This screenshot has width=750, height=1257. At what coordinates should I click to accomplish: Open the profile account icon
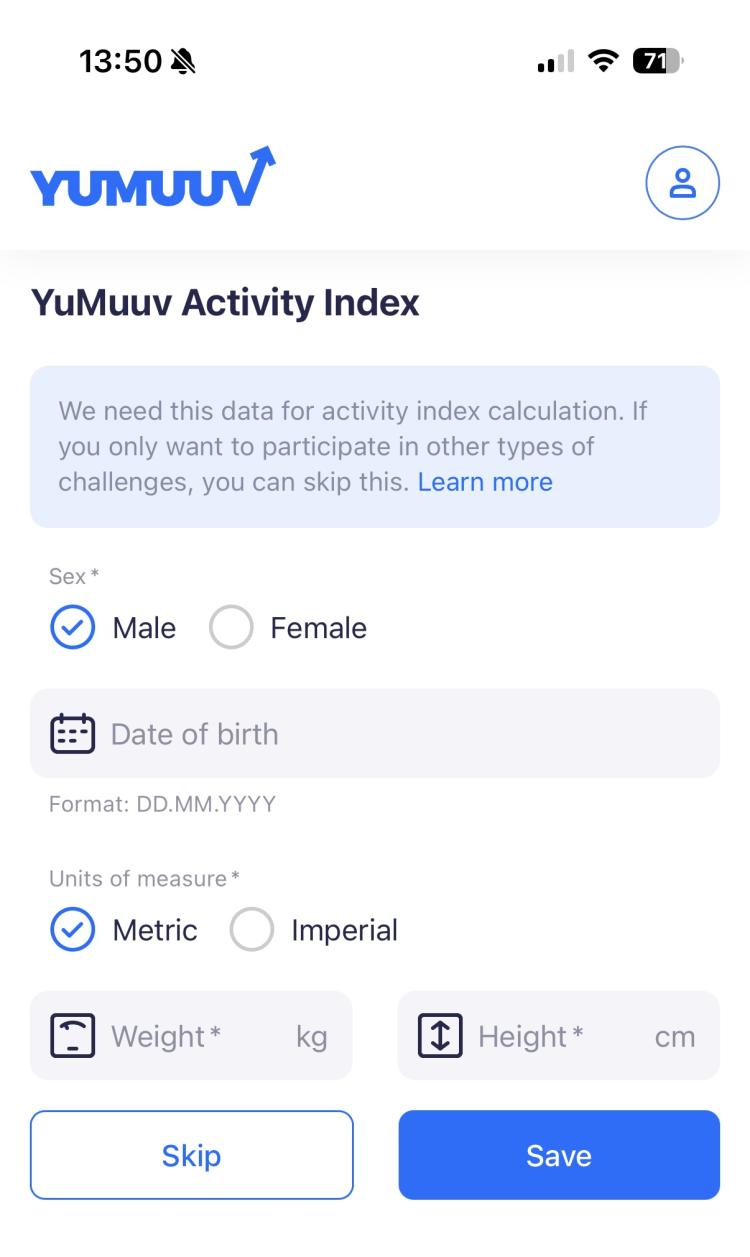coord(683,183)
